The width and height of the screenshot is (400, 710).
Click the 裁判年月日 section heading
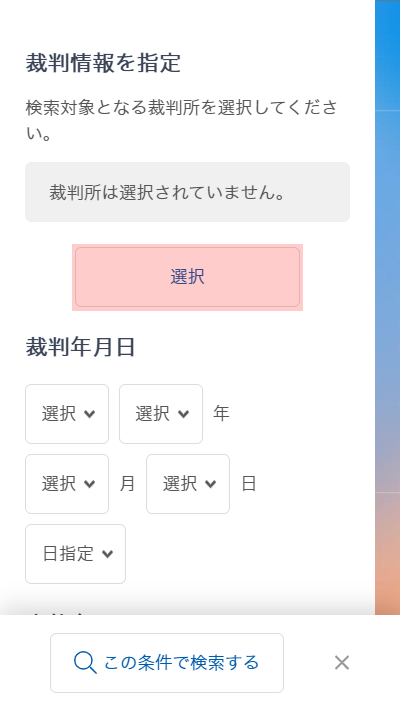[x=80, y=348]
